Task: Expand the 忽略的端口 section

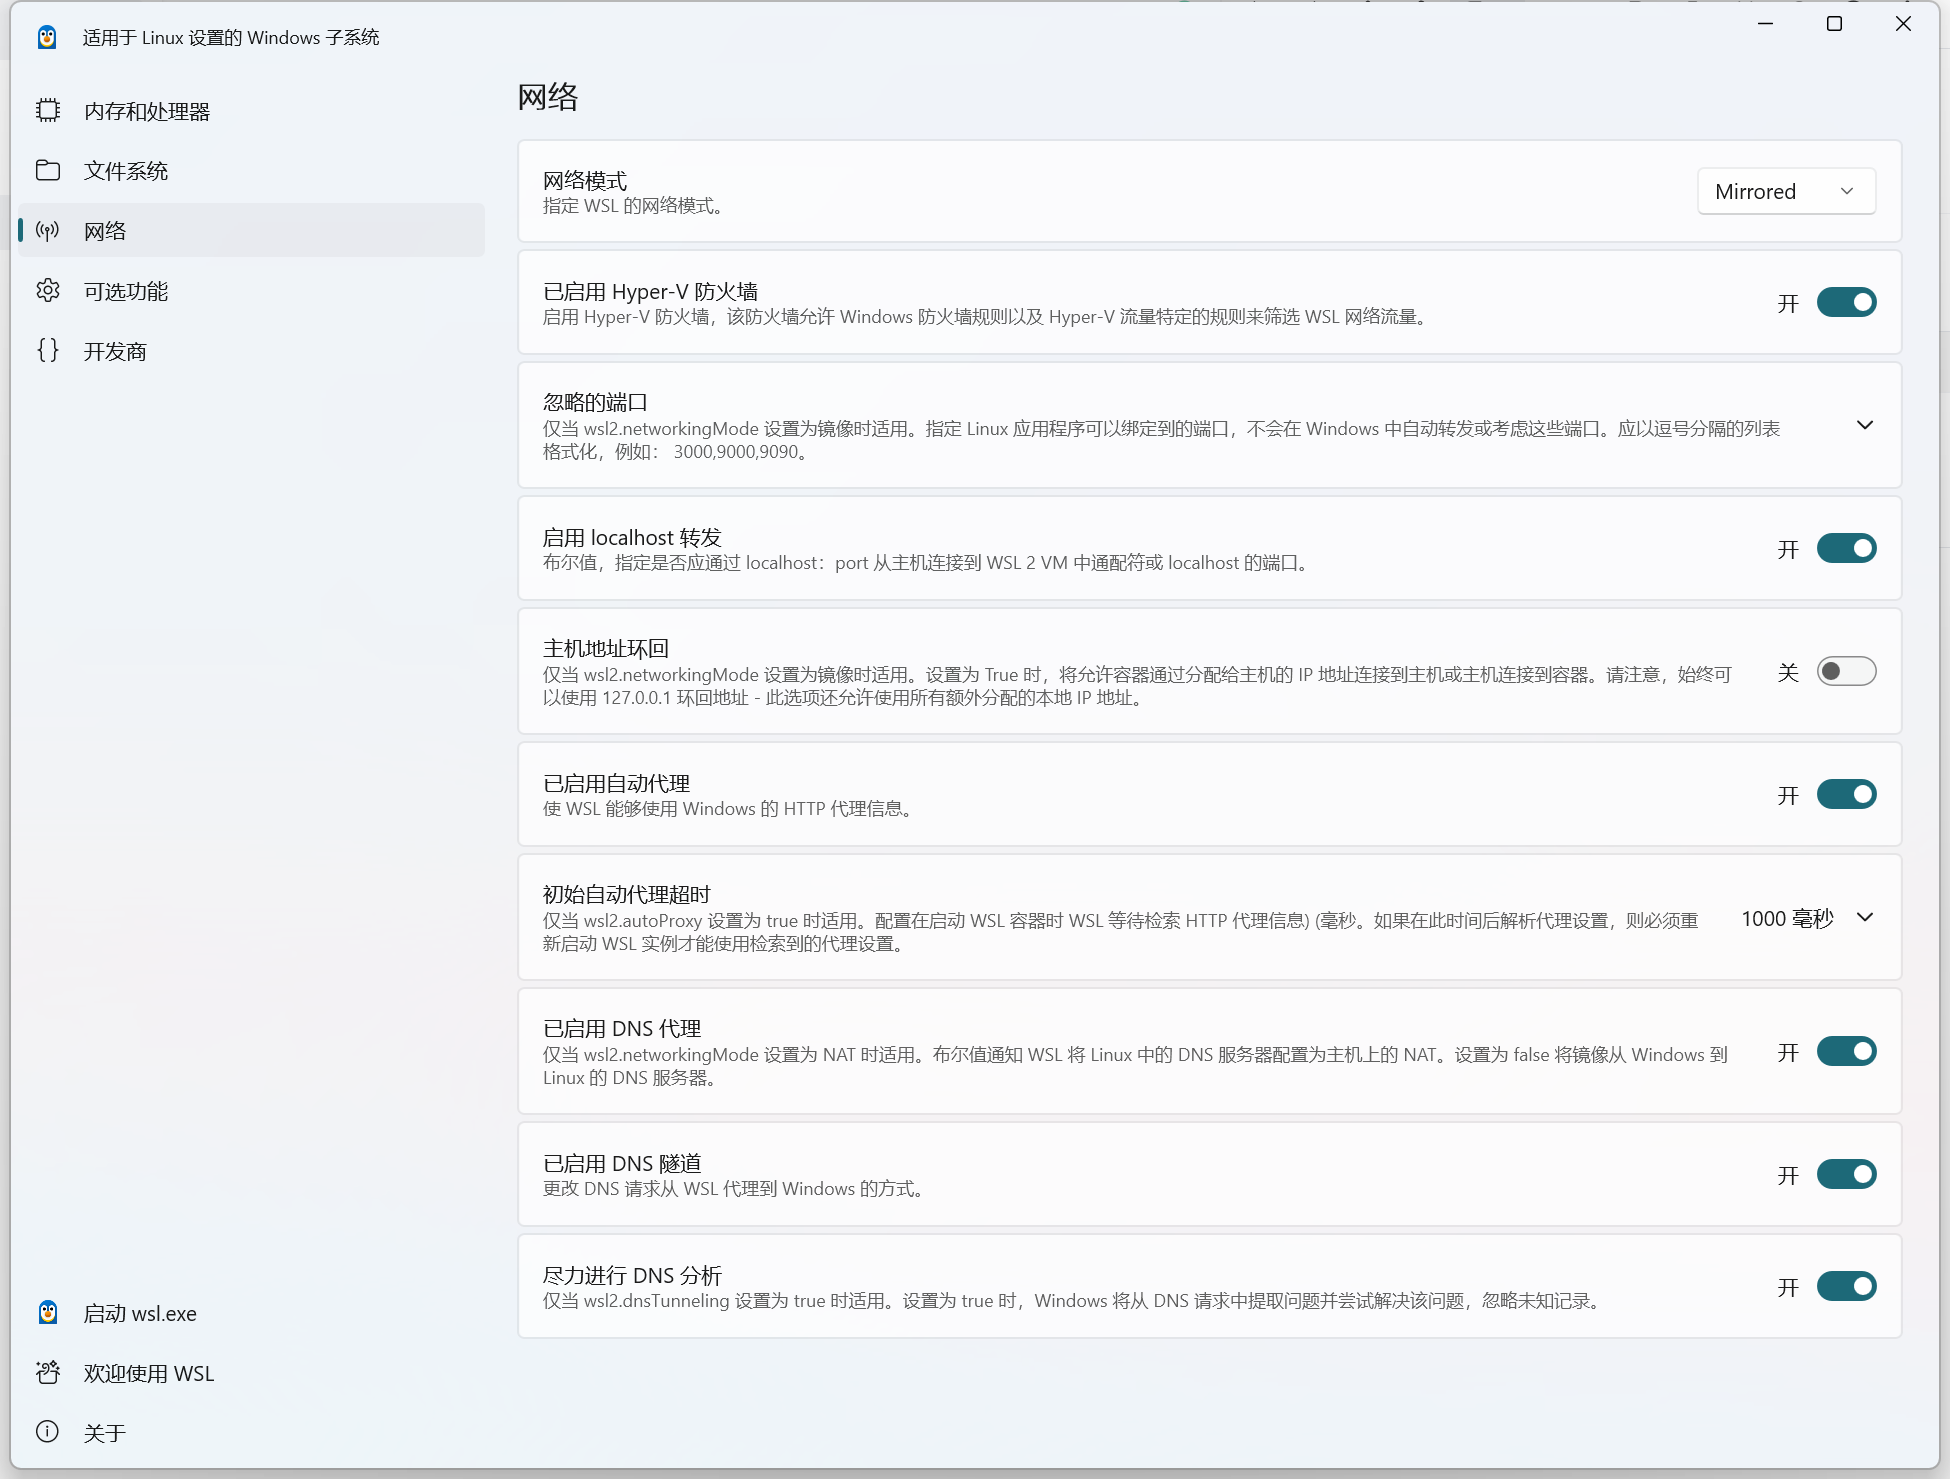Action: (x=1864, y=425)
